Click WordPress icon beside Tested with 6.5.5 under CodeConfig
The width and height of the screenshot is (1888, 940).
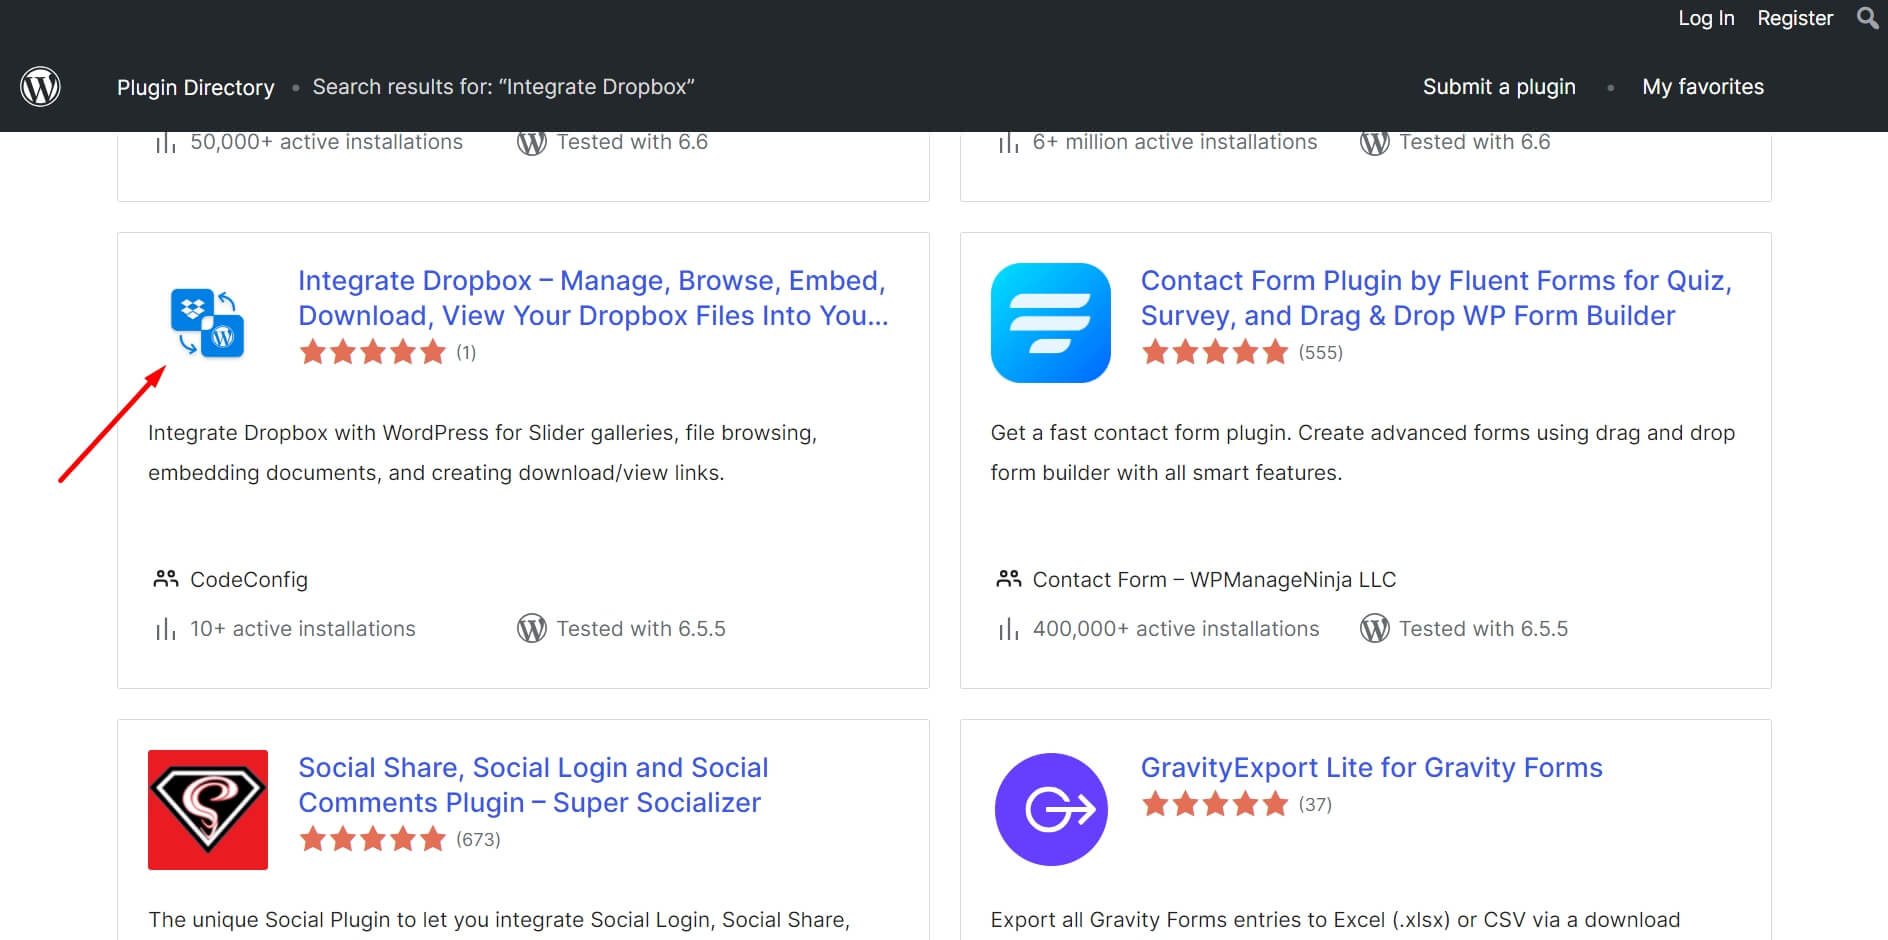click(532, 629)
